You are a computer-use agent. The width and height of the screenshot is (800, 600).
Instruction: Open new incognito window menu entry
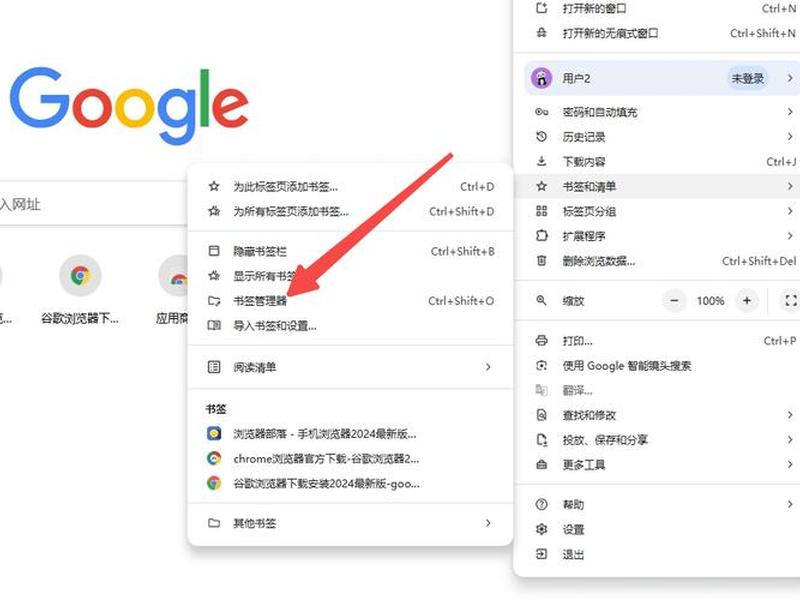pyautogui.click(x=658, y=34)
